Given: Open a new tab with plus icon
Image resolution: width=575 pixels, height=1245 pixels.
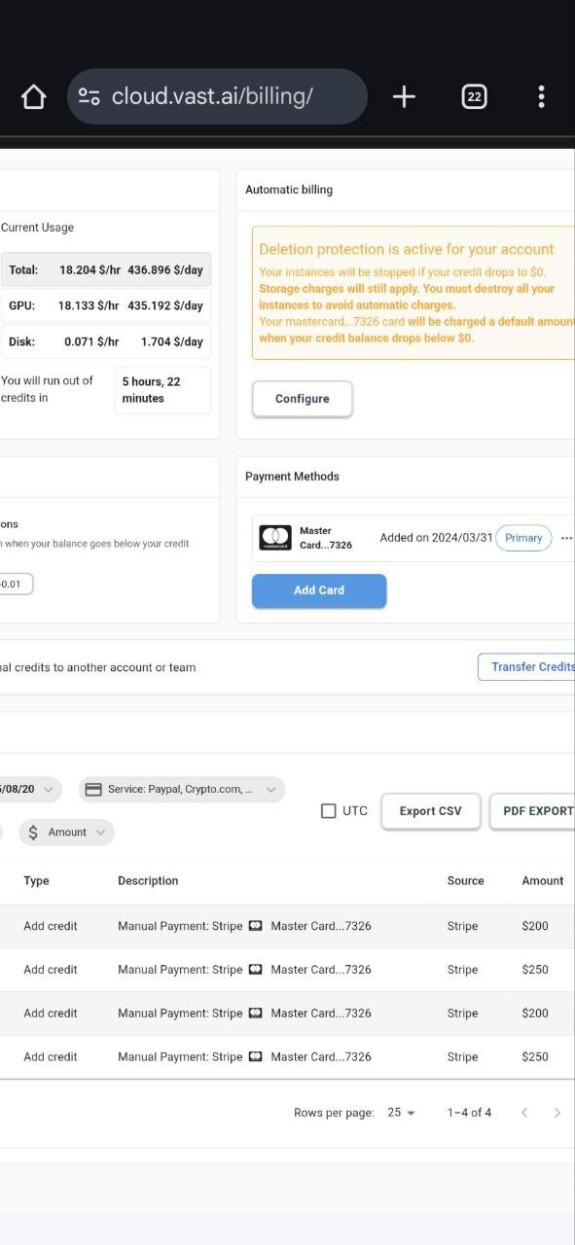Looking at the screenshot, I should pos(404,97).
